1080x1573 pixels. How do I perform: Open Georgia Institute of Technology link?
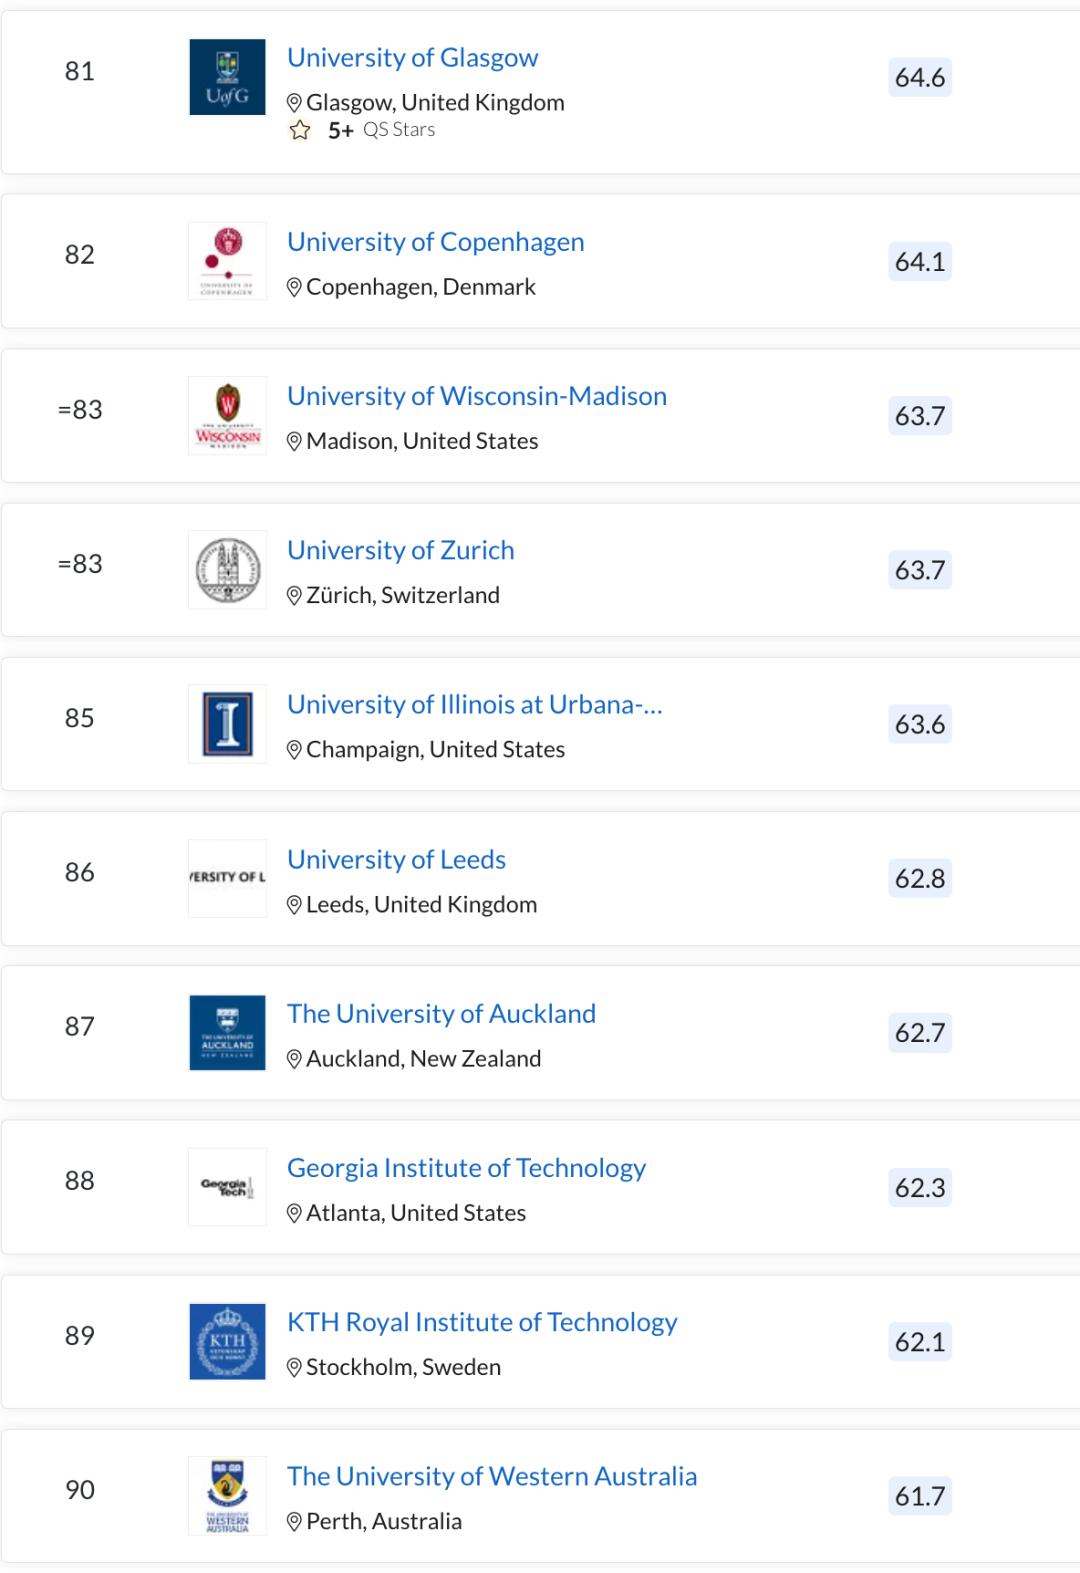click(x=466, y=1168)
